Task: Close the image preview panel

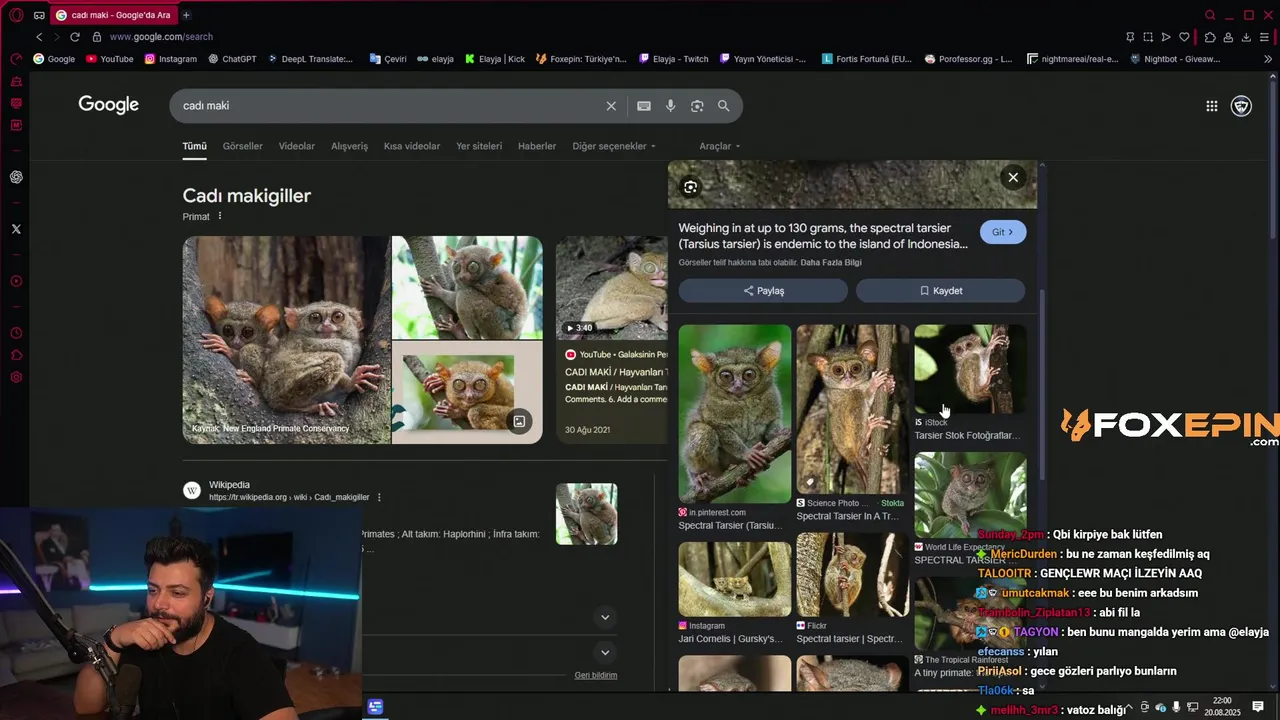Action: click(x=1013, y=177)
